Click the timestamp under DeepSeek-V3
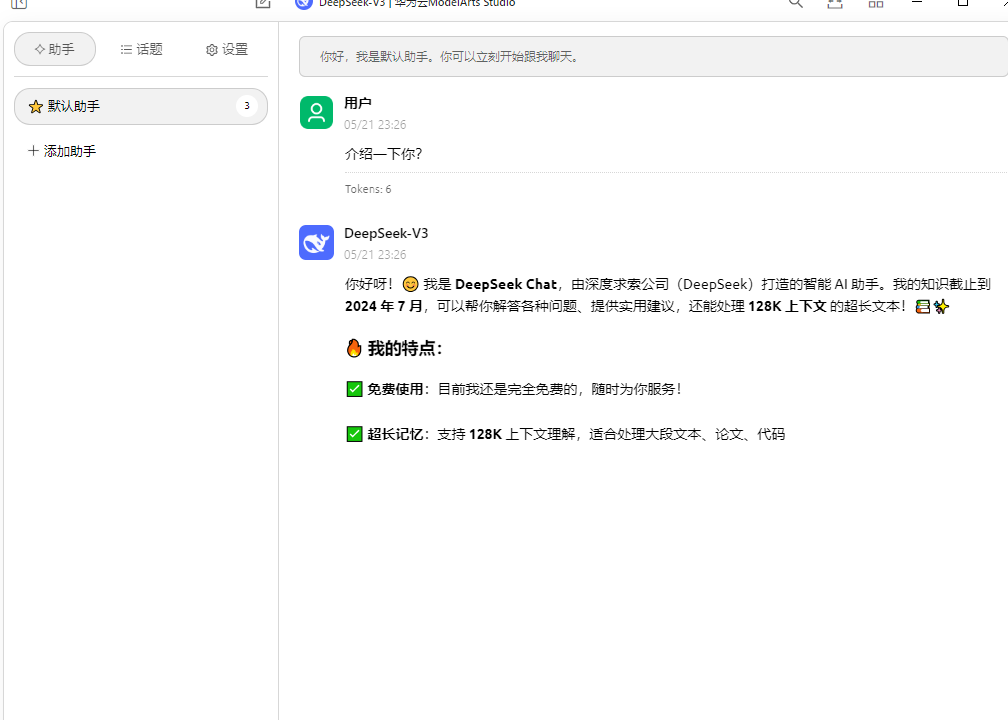The width and height of the screenshot is (1008, 720). pos(375,255)
